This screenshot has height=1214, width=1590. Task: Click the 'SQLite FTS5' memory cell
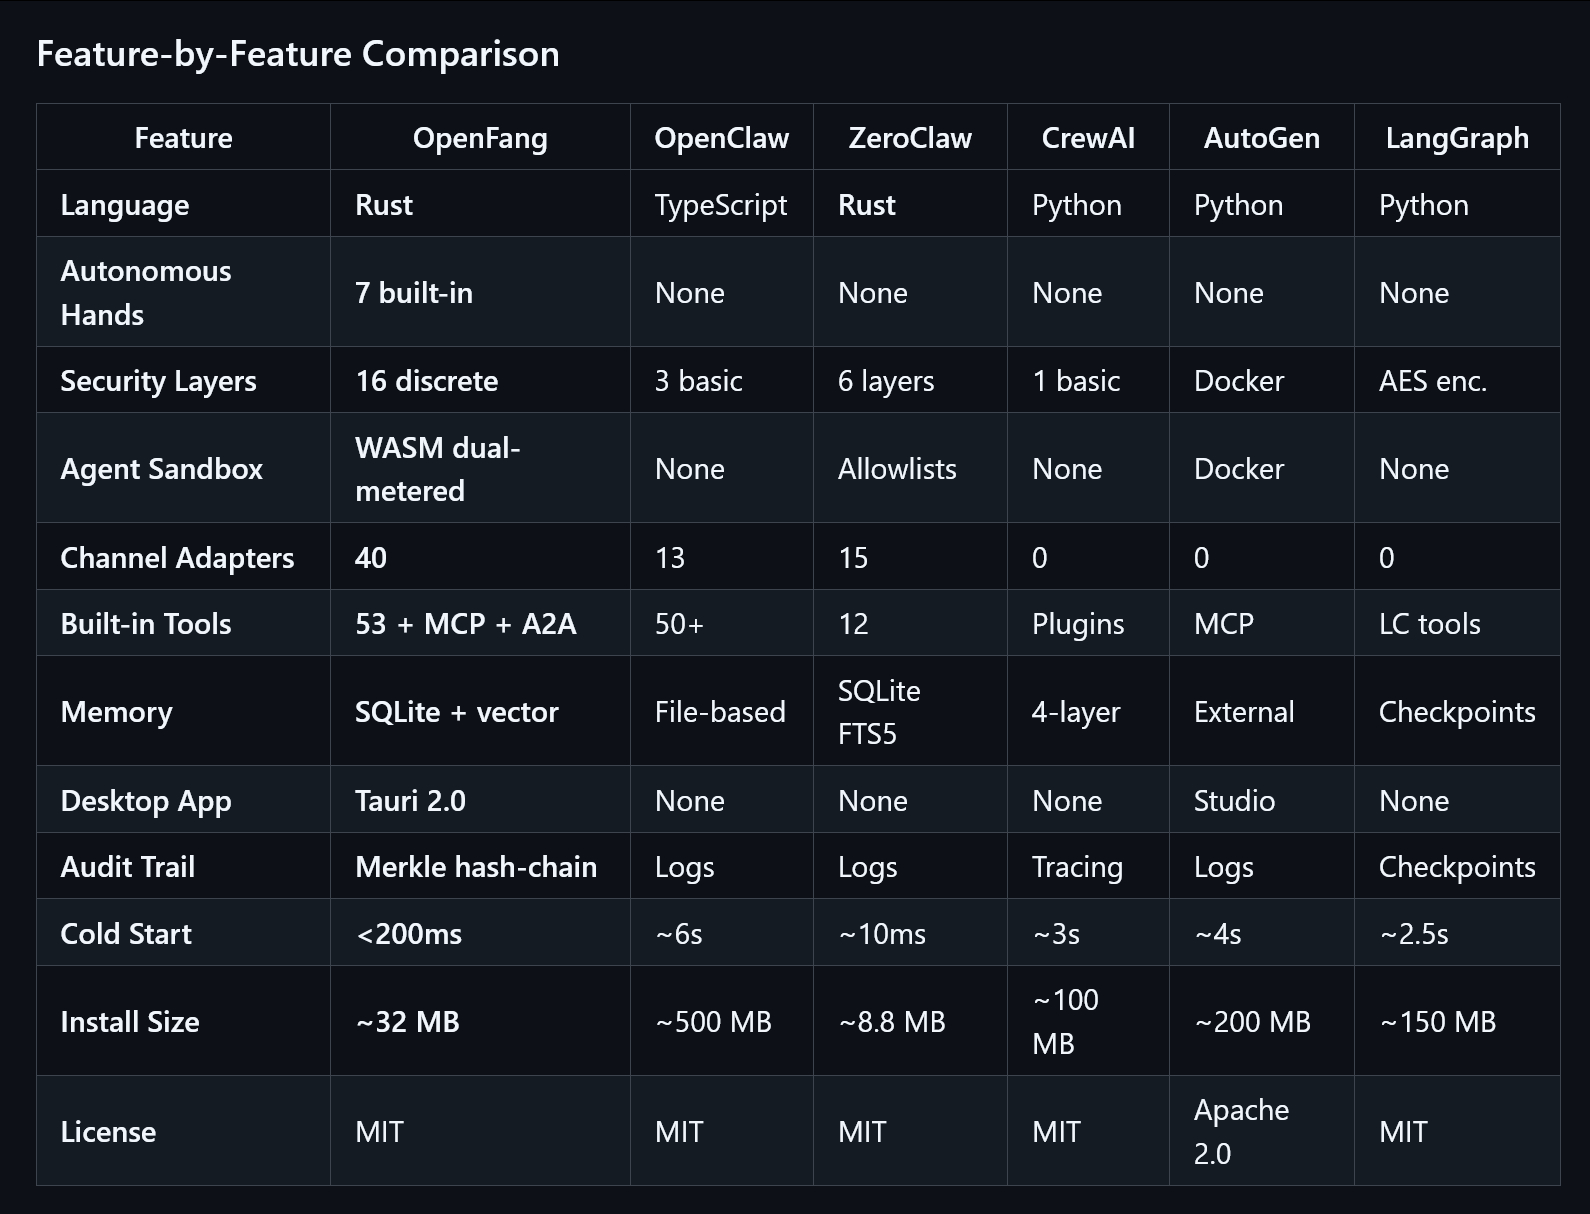coord(879,712)
